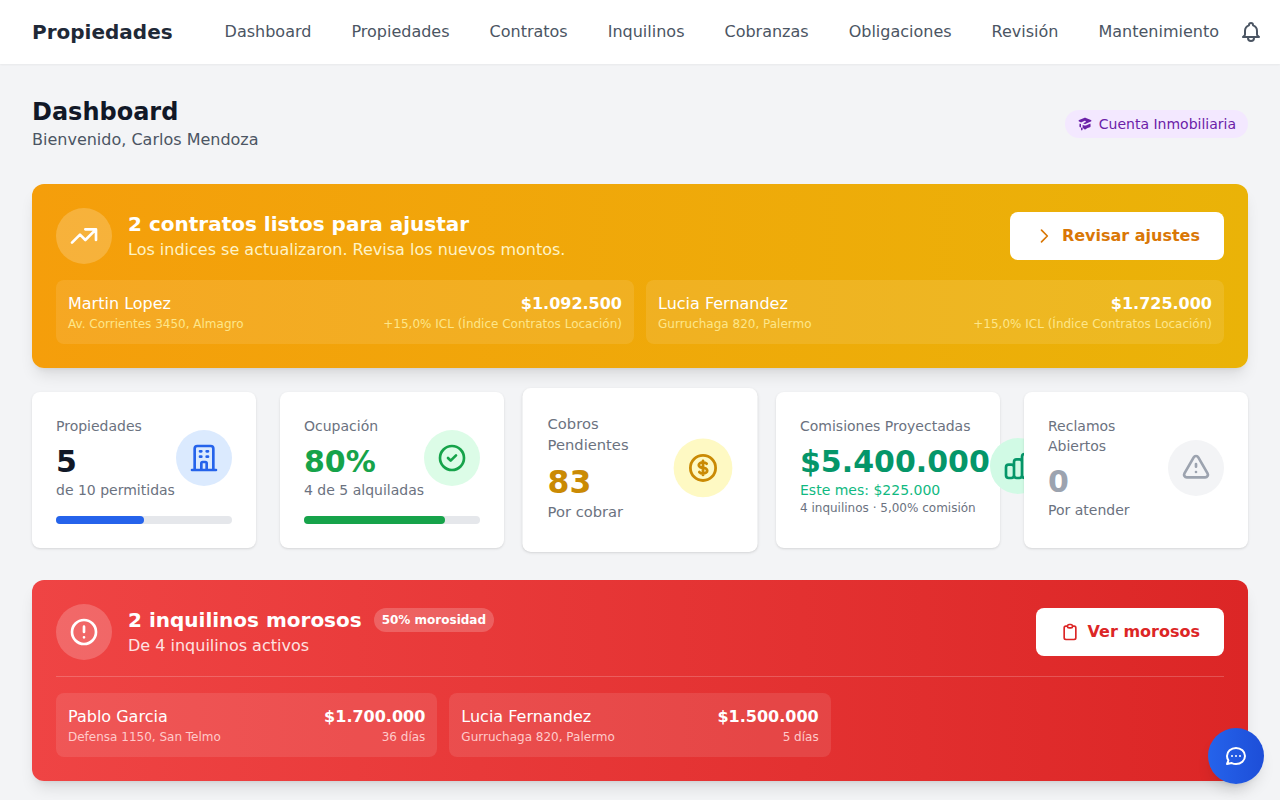Open the chat bubble in the bottom corner
This screenshot has height=800, width=1280.
(x=1236, y=756)
